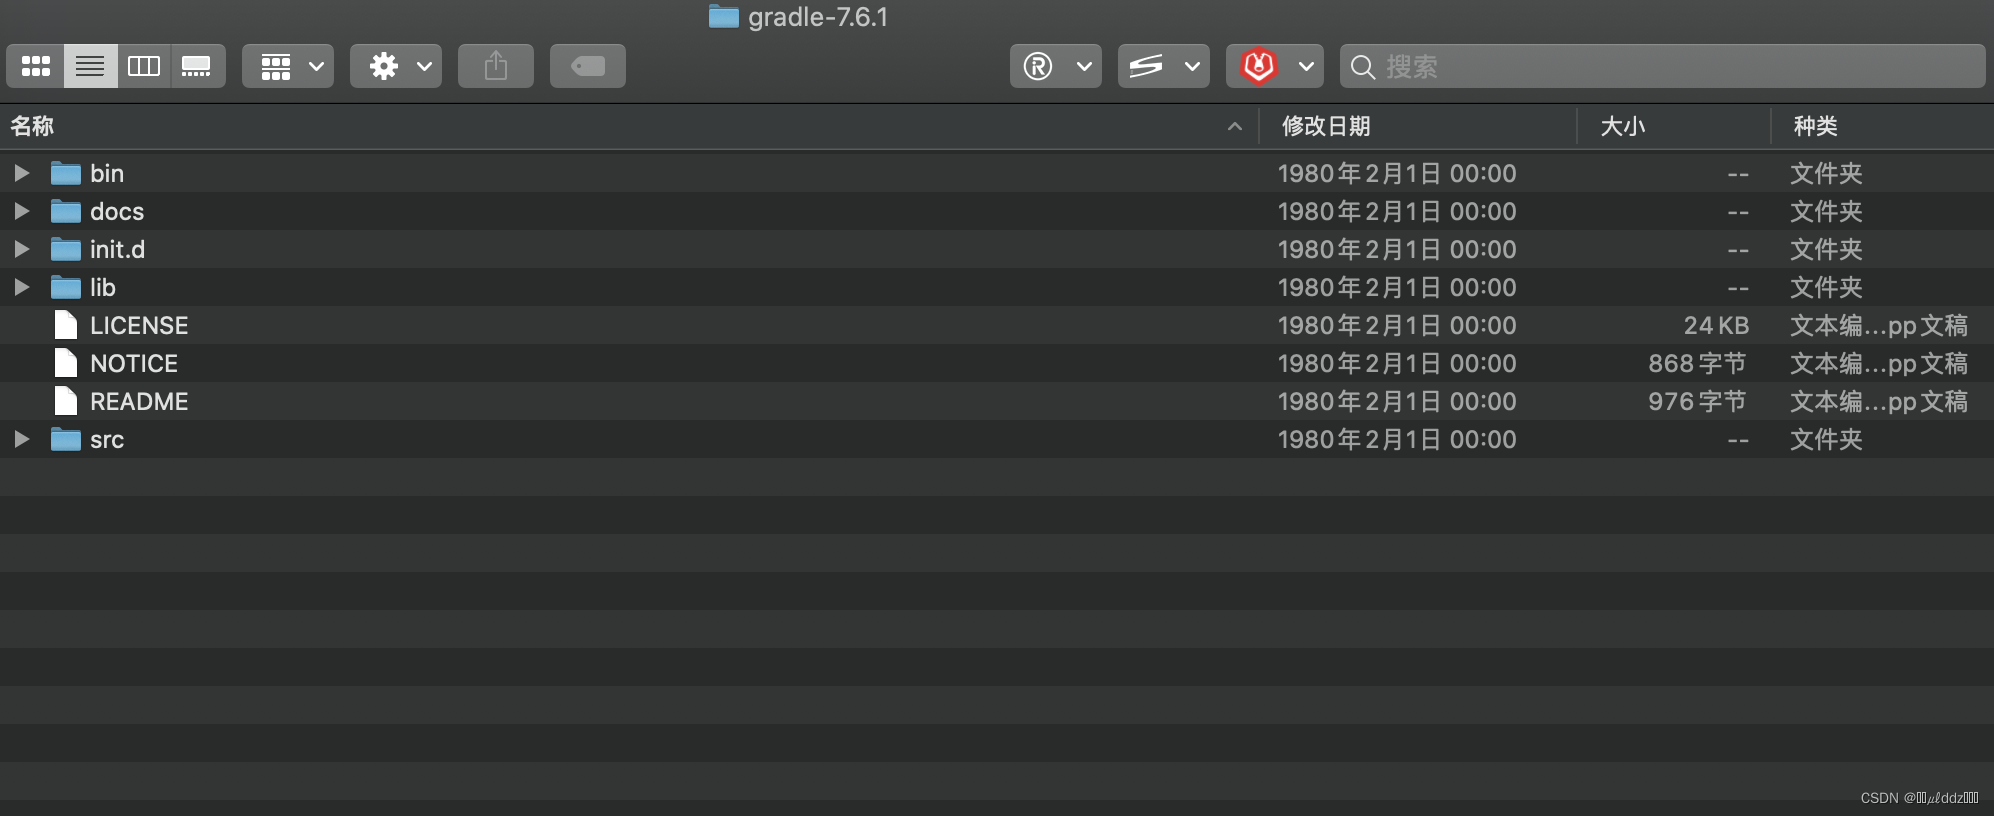Select the LICENSE file icon
1994x816 pixels.
66,325
